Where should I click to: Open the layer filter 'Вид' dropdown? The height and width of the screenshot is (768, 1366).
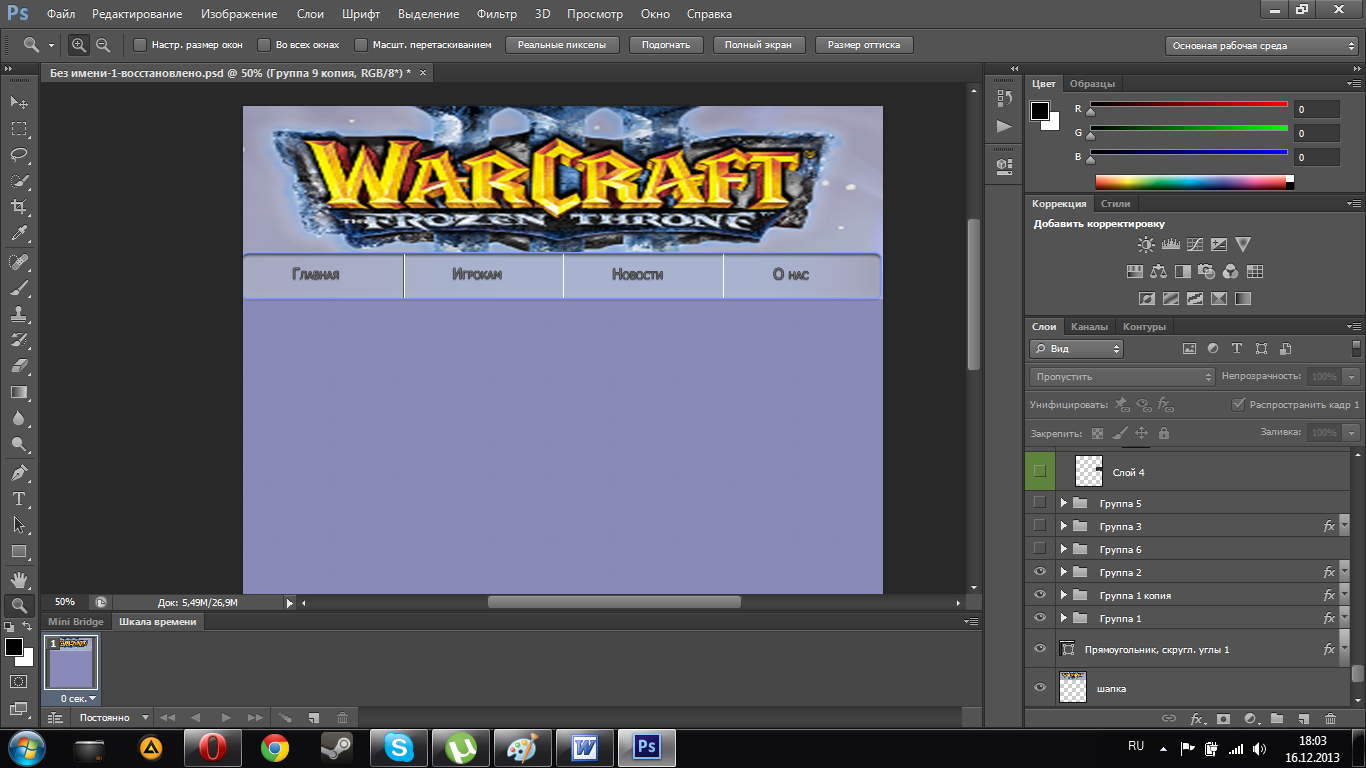click(1077, 349)
